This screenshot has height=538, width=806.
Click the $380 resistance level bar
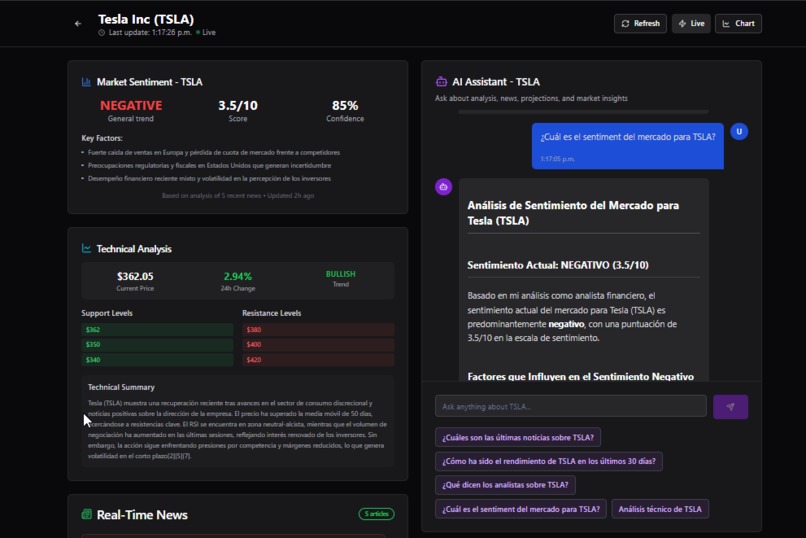318,329
